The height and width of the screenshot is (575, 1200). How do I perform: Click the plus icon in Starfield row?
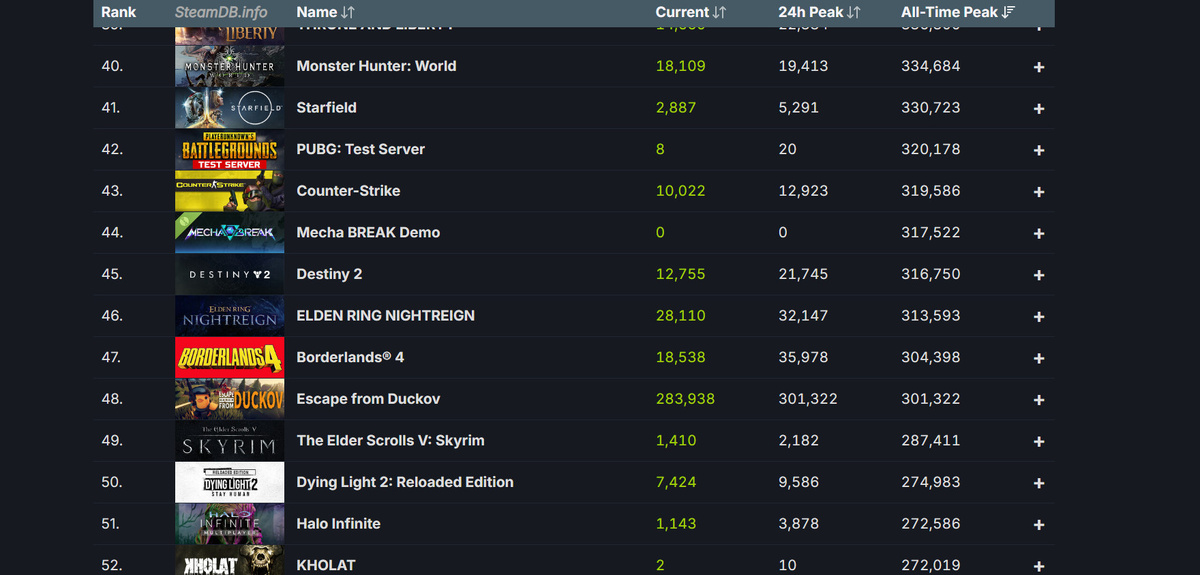pyautogui.click(x=1039, y=109)
